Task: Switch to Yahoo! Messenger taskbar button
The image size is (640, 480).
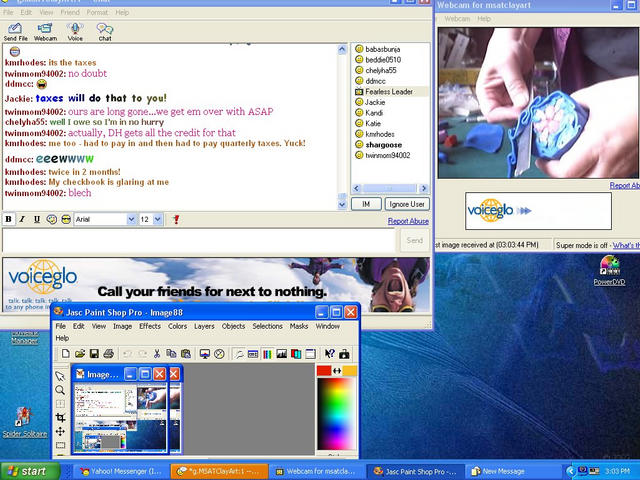Action: tap(122, 471)
